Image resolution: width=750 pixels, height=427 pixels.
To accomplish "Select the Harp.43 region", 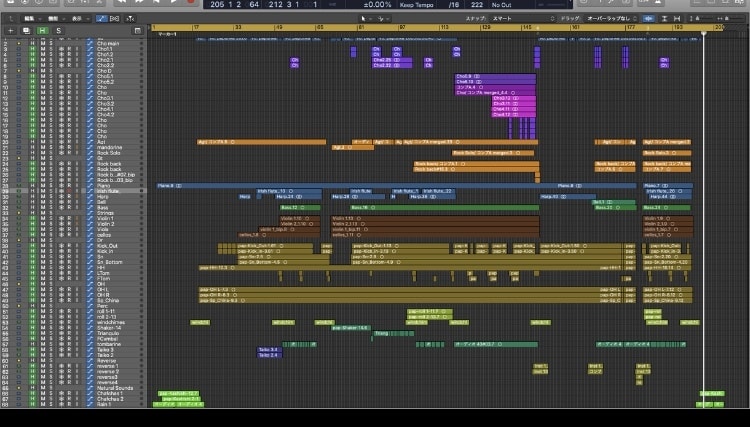I will 568,197.
